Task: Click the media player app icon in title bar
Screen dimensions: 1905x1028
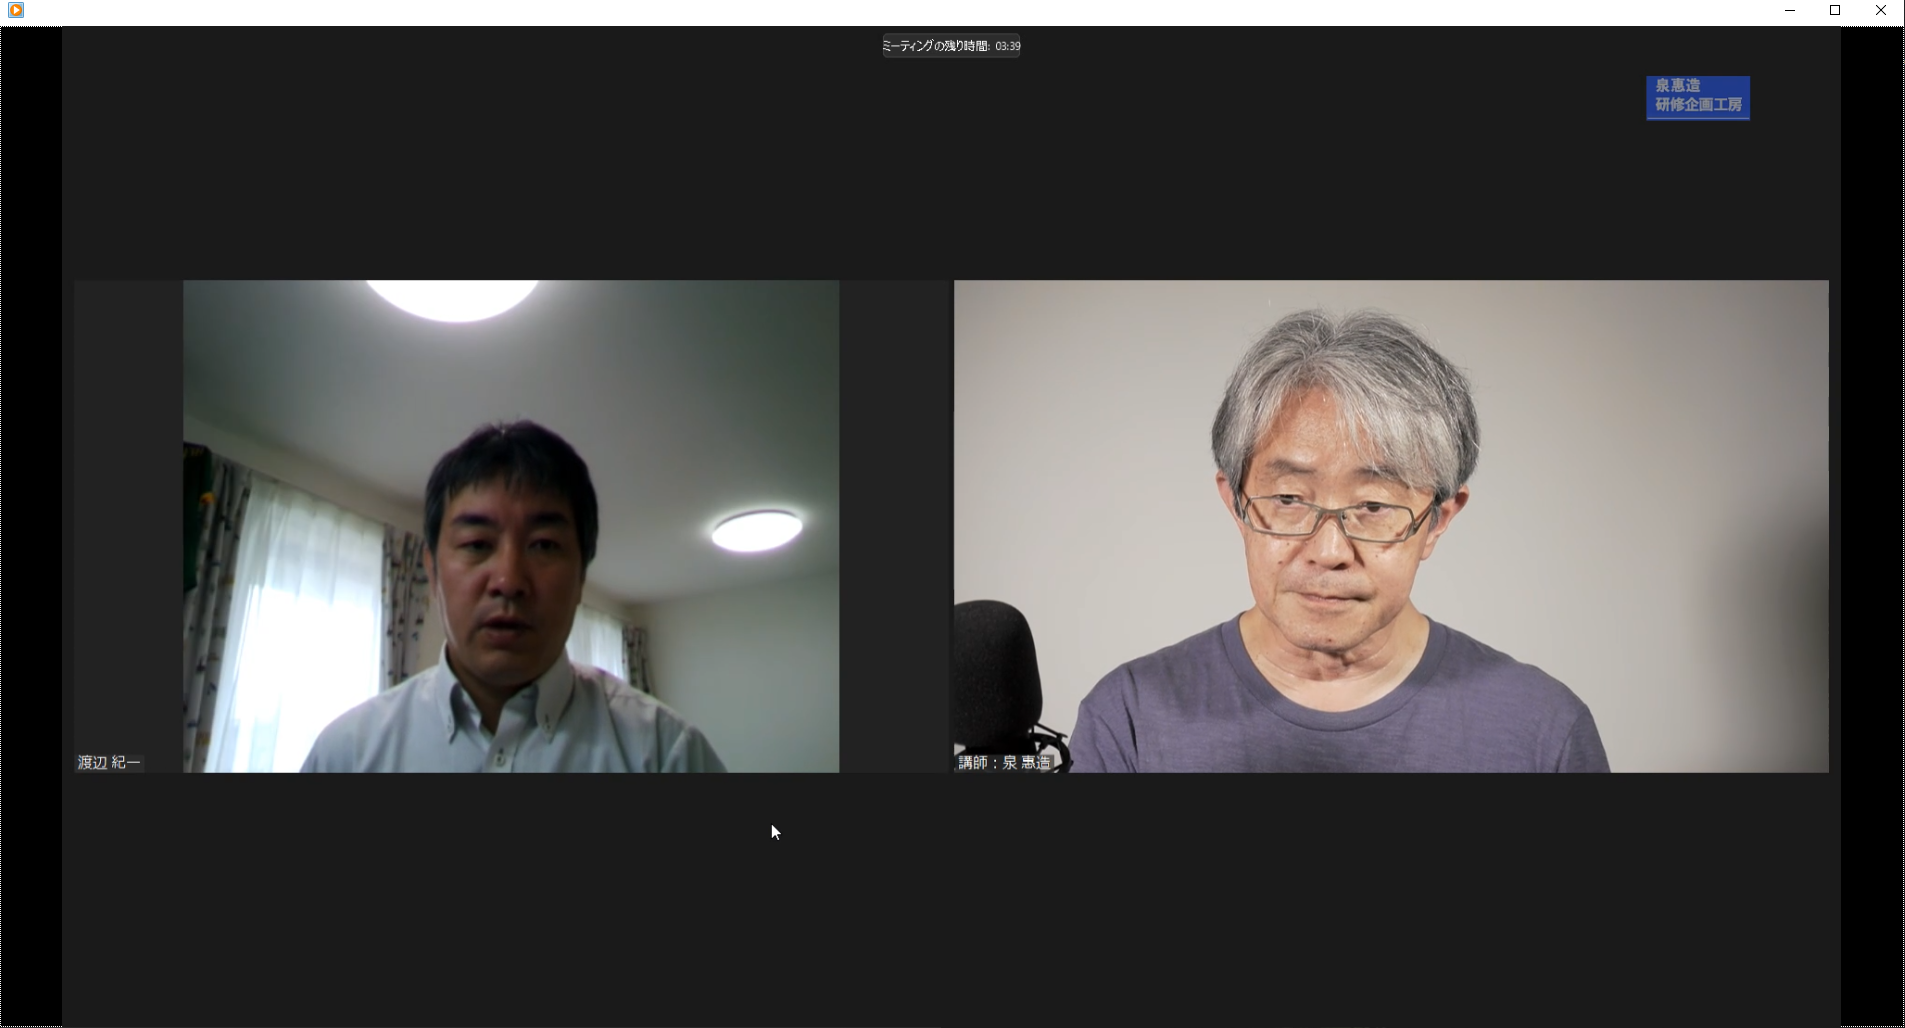Action: point(15,10)
